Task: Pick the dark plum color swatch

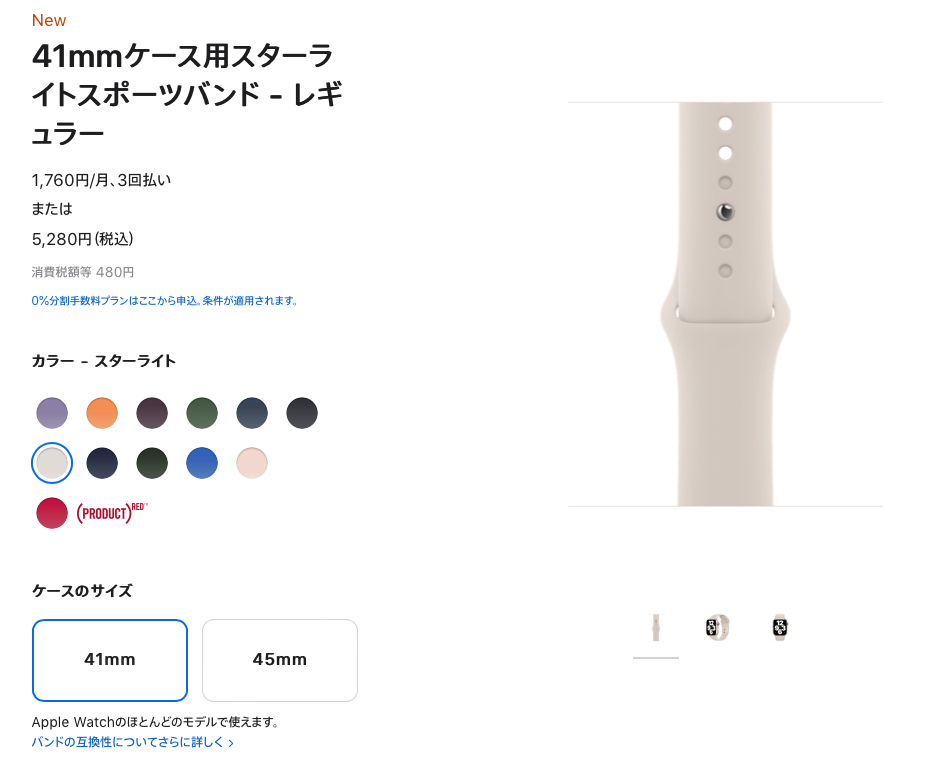Action: (x=152, y=413)
